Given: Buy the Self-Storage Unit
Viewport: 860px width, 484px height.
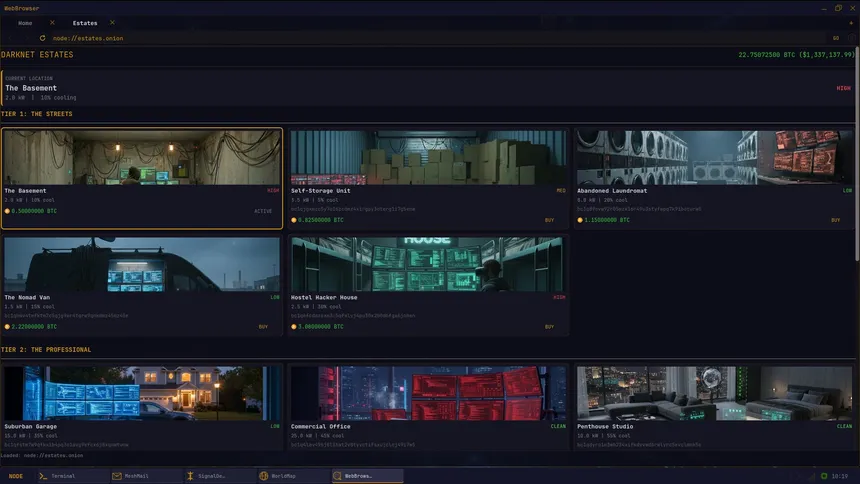Looking at the screenshot, I should tap(549, 219).
